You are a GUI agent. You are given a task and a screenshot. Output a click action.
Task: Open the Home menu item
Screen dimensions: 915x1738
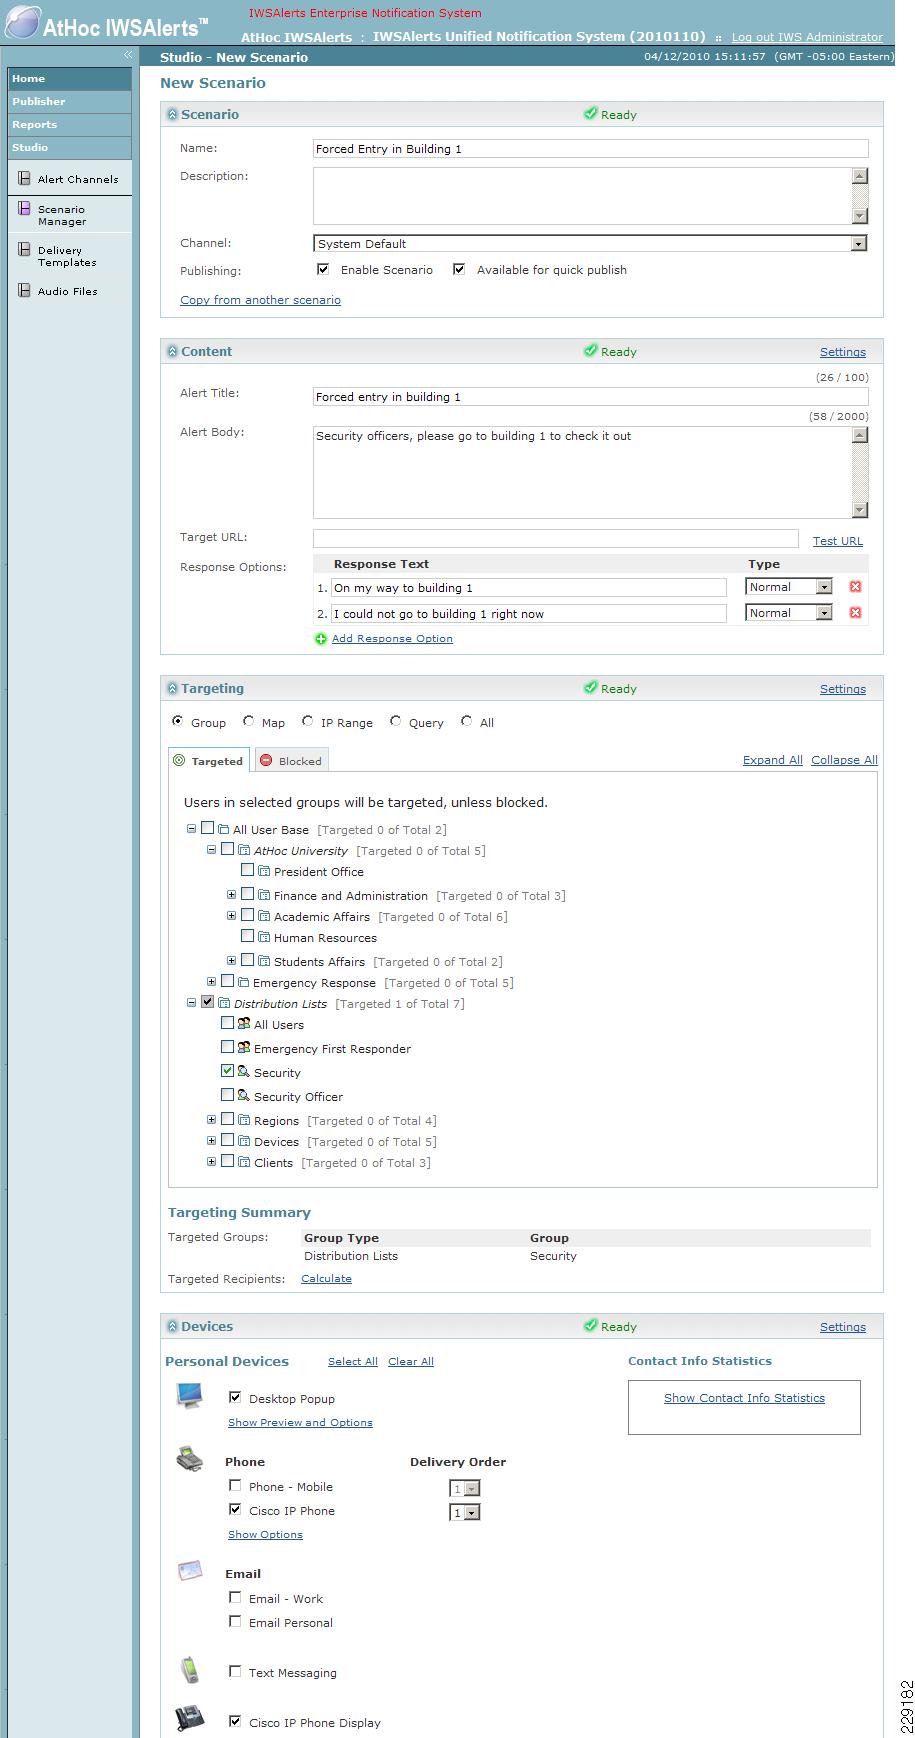tap(70, 78)
